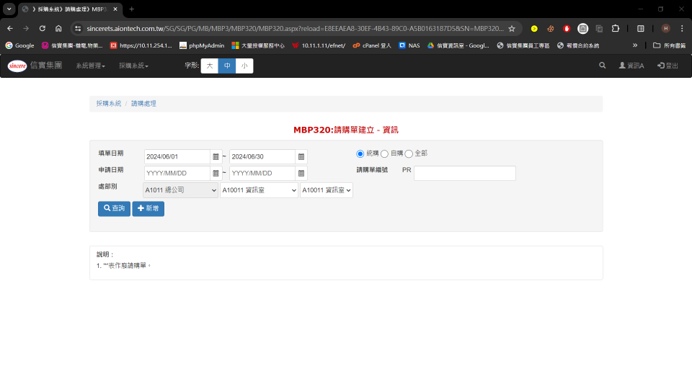Bookmark this page with the star icon
The image size is (692, 371).
512,29
